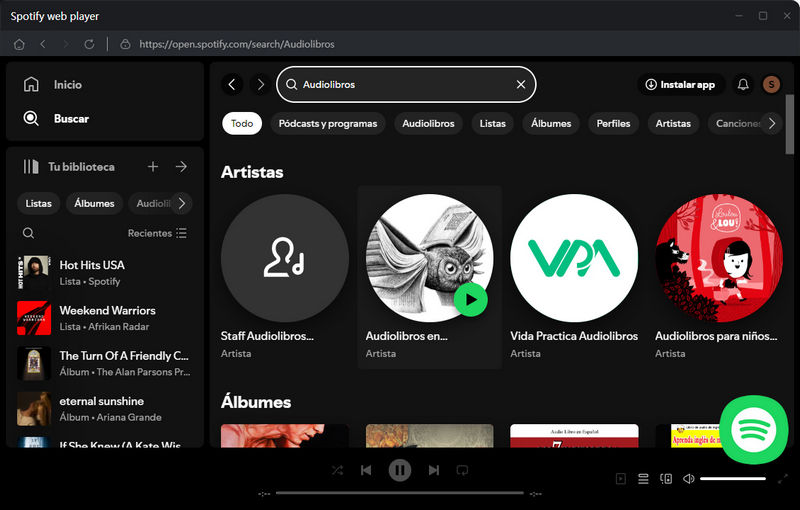Search within your library
Screen dimensions: 800x510
click(29, 233)
